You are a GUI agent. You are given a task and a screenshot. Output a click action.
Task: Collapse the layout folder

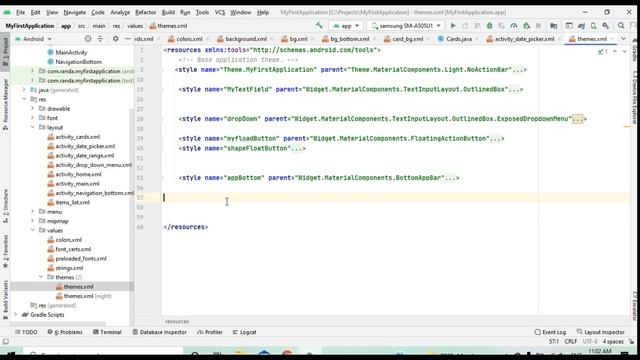(x=32, y=127)
